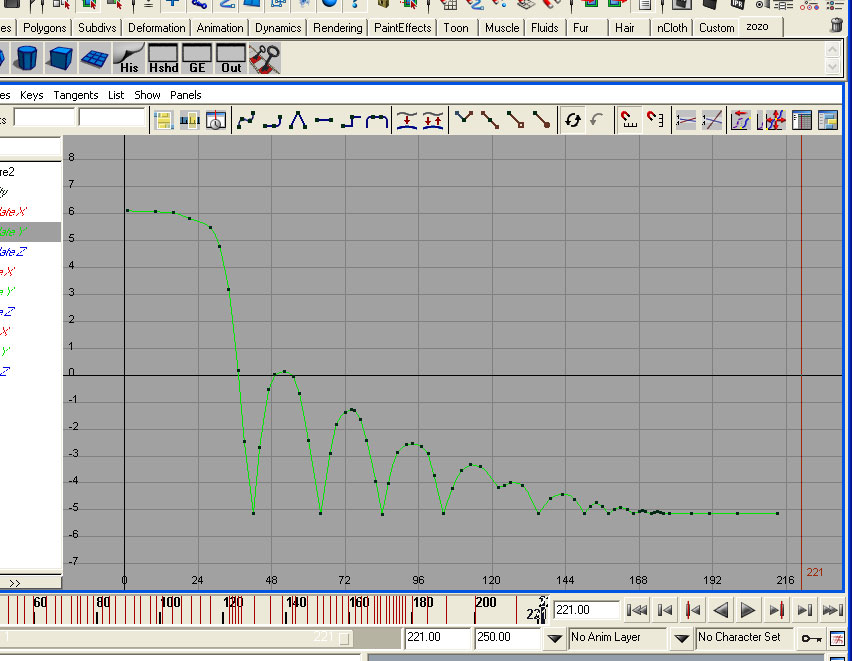Image resolution: width=852 pixels, height=661 pixels.
Task: Open the Keys menu
Action: click(32, 95)
